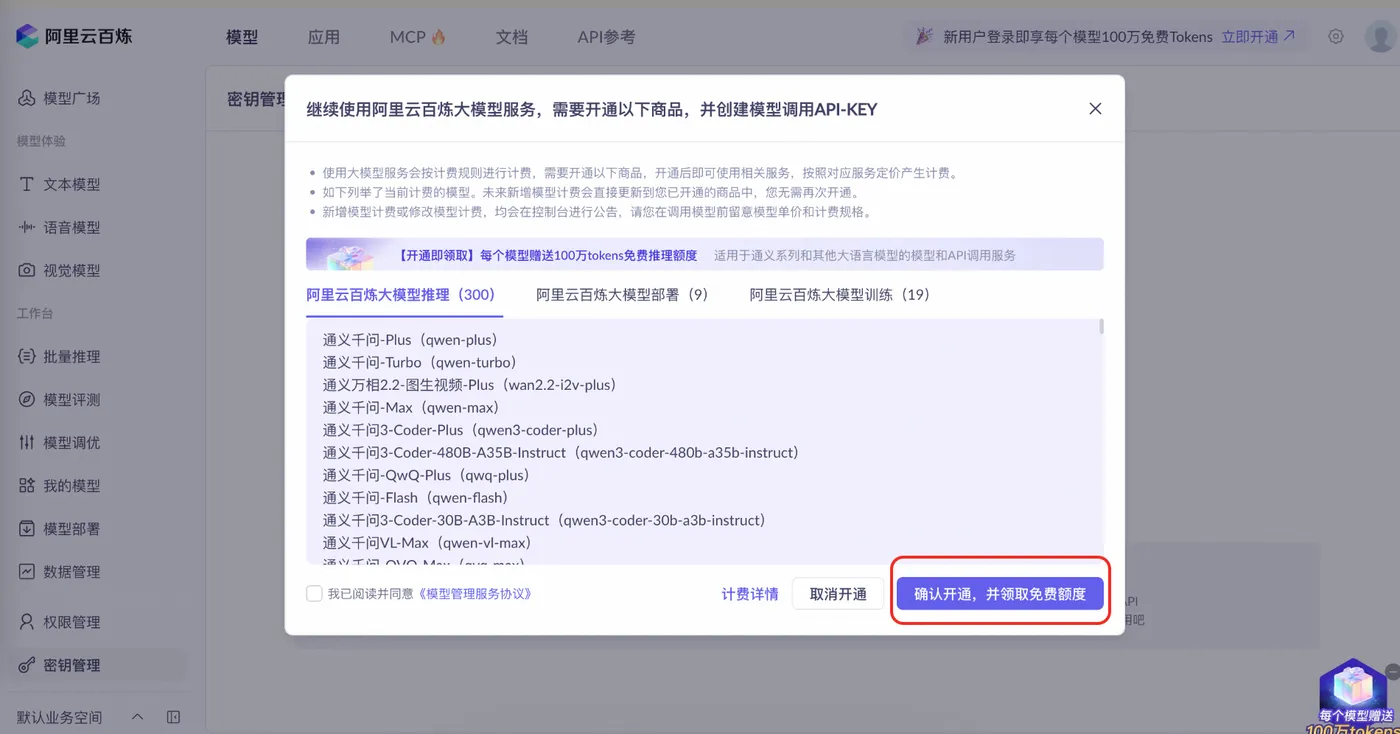Open the 计费详情 link
This screenshot has height=734, width=1400.
(750, 593)
